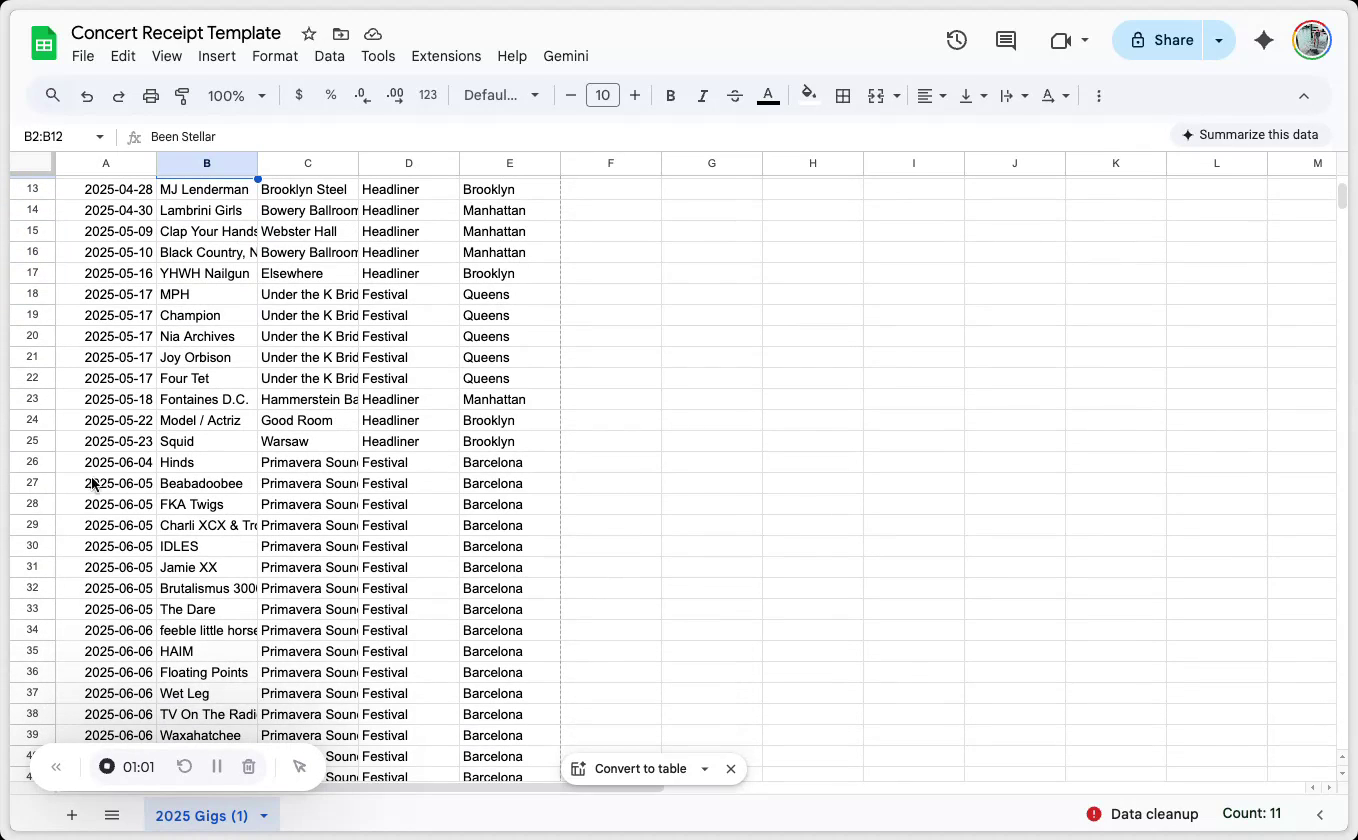
Task: Click the Share button
Action: click(x=1161, y=40)
